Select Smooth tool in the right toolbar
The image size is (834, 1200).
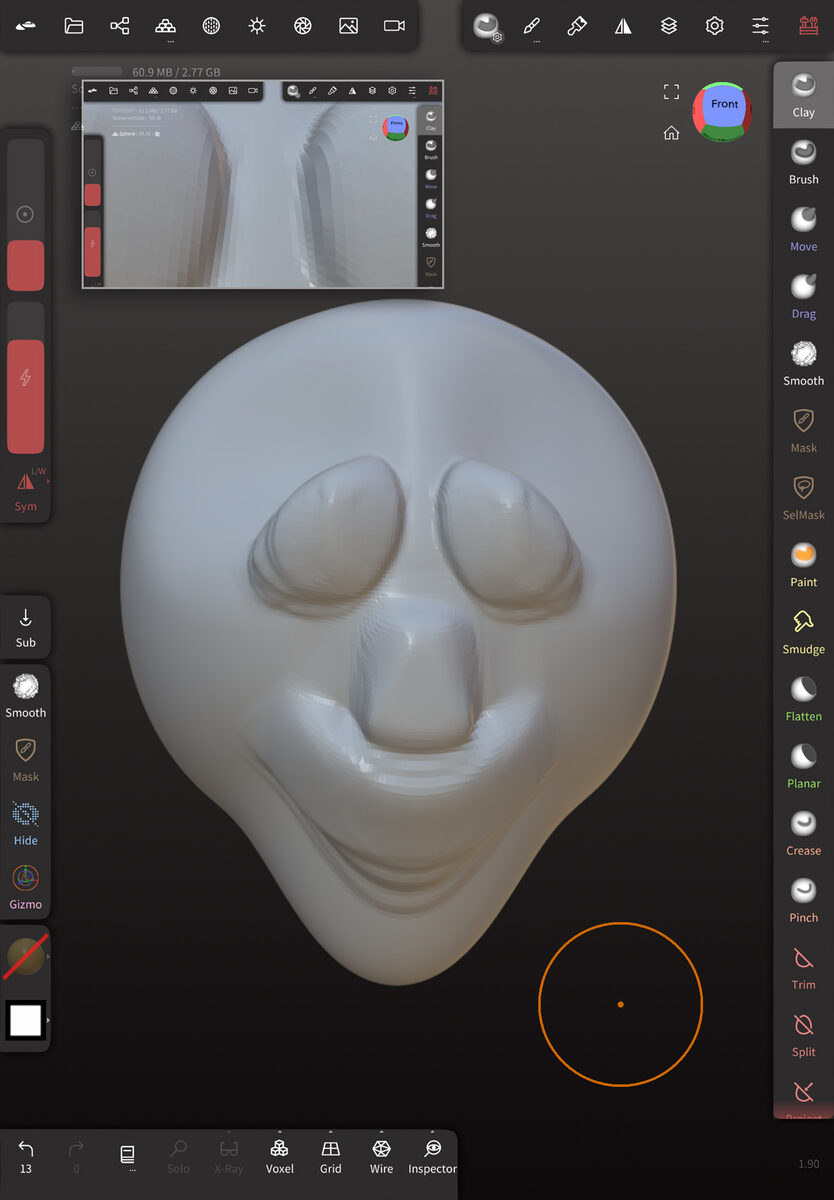point(803,363)
